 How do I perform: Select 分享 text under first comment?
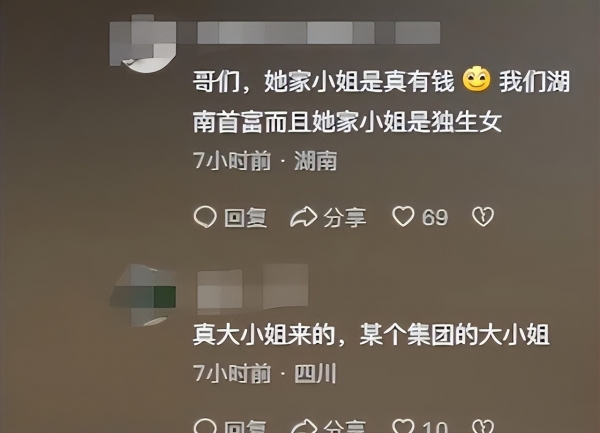click(x=345, y=218)
